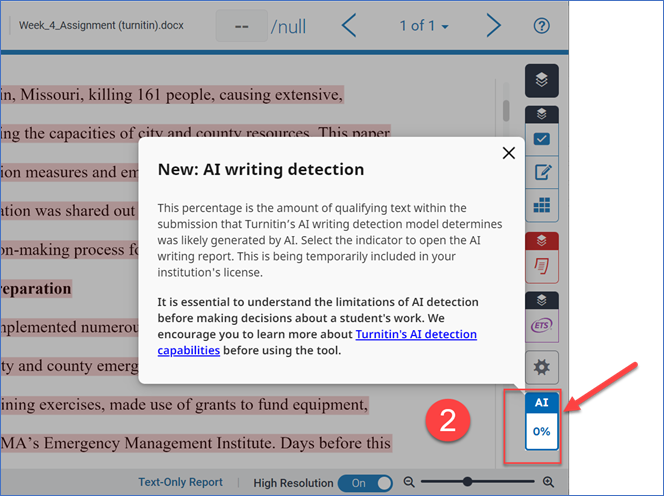Click the 'New: AI writing detection' heading
The image size is (664, 496).
pos(261,169)
